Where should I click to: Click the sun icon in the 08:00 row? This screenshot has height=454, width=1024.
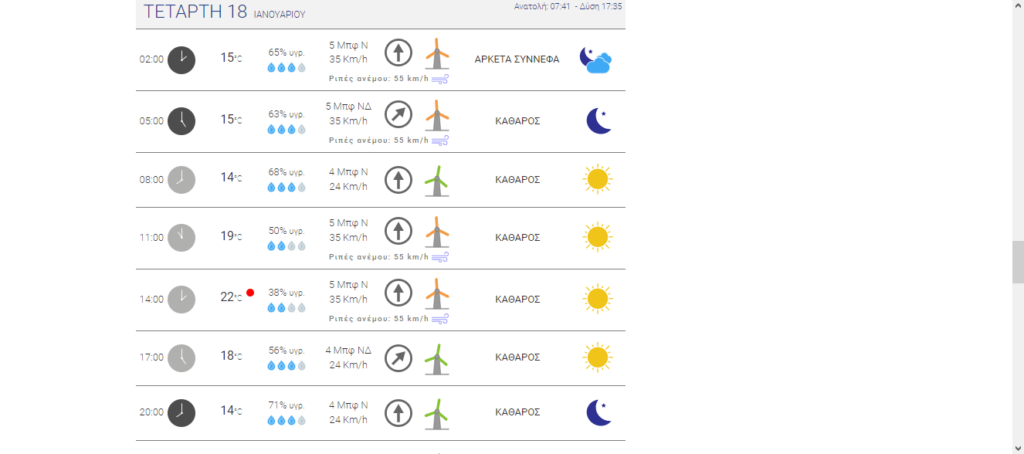tap(597, 180)
